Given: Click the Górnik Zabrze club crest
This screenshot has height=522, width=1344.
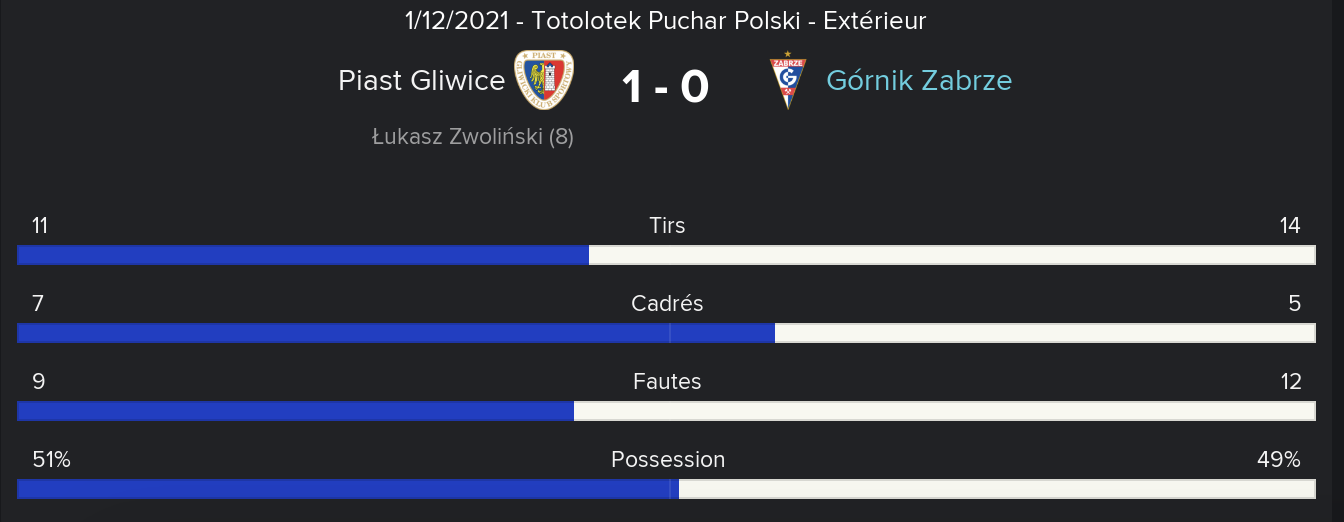Looking at the screenshot, I should click(788, 80).
